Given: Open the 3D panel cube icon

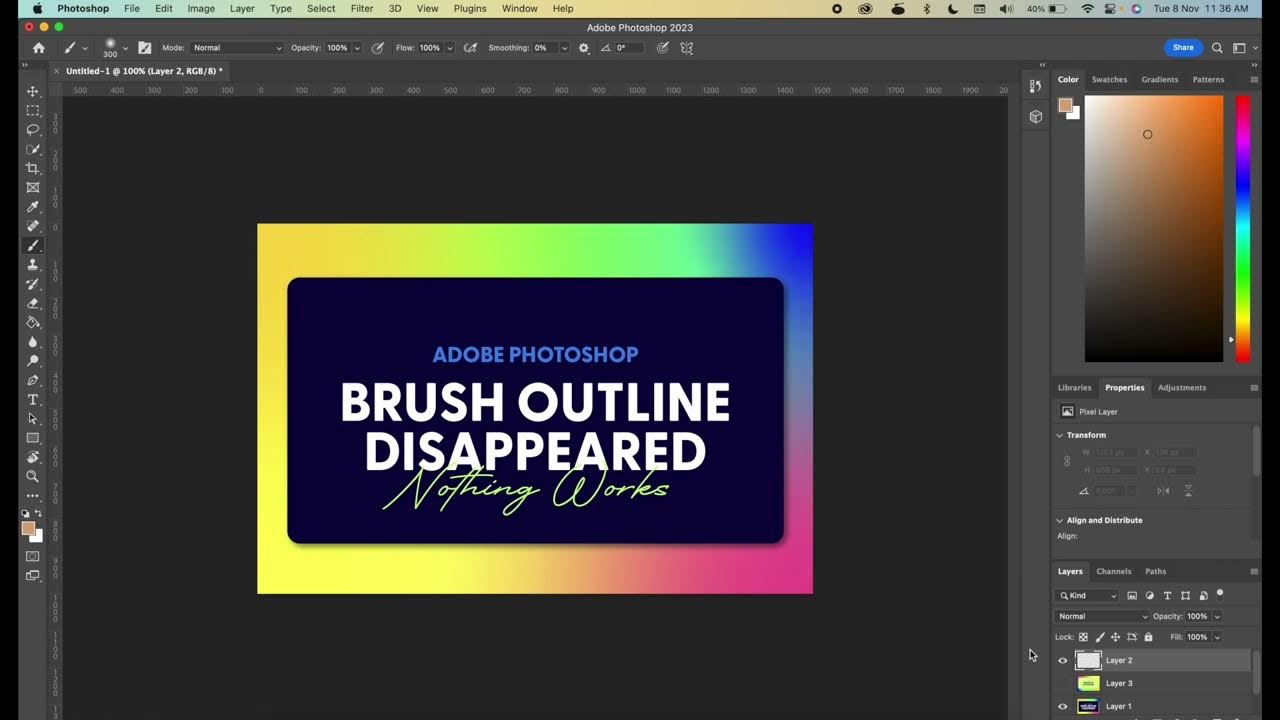Looking at the screenshot, I should click(x=1036, y=116).
